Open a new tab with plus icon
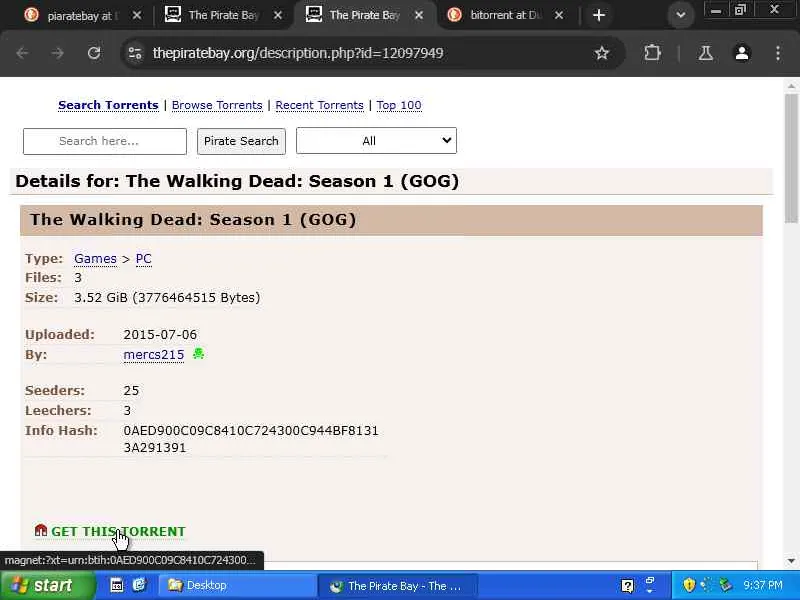Screen dimensions: 800x600 click(x=599, y=15)
